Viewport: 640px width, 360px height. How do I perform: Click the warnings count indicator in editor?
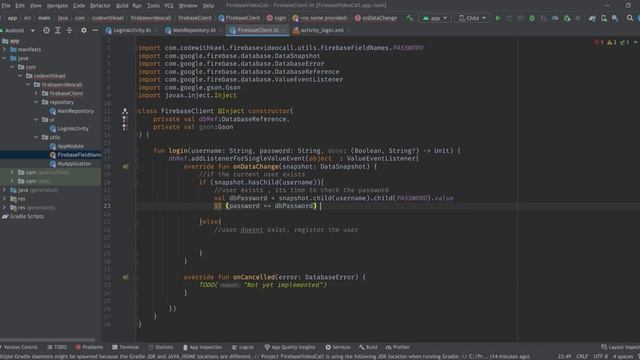[611, 42]
